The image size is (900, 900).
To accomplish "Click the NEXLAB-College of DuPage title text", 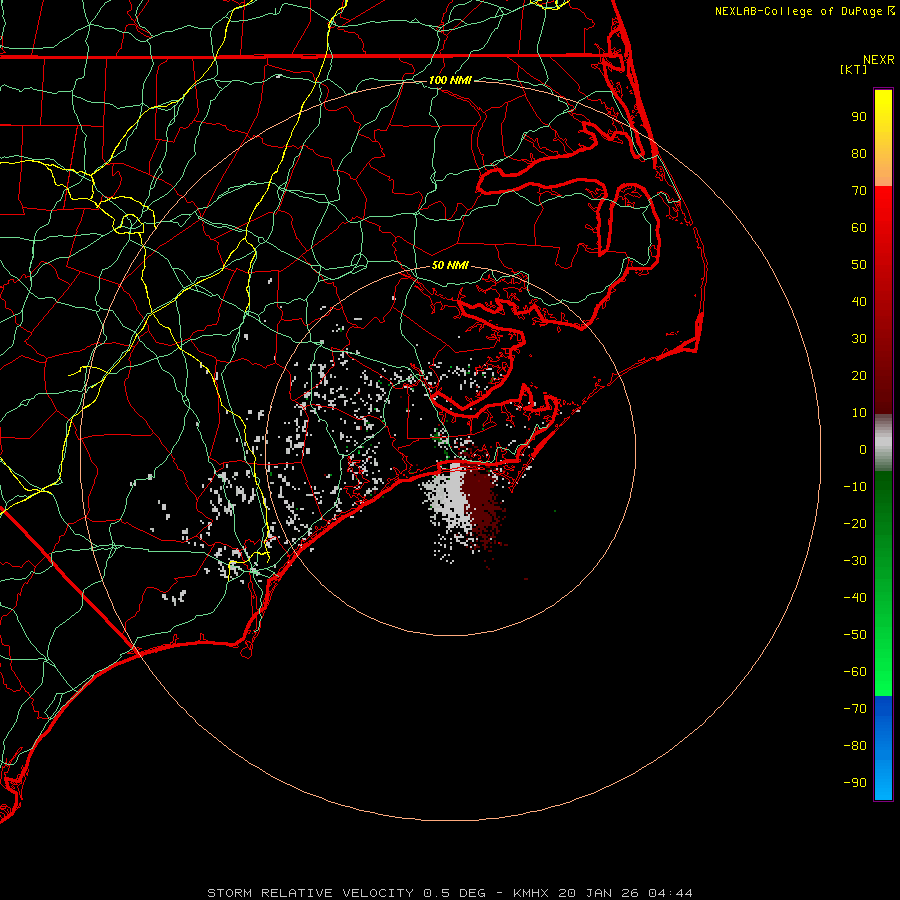I will coord(805,11).
